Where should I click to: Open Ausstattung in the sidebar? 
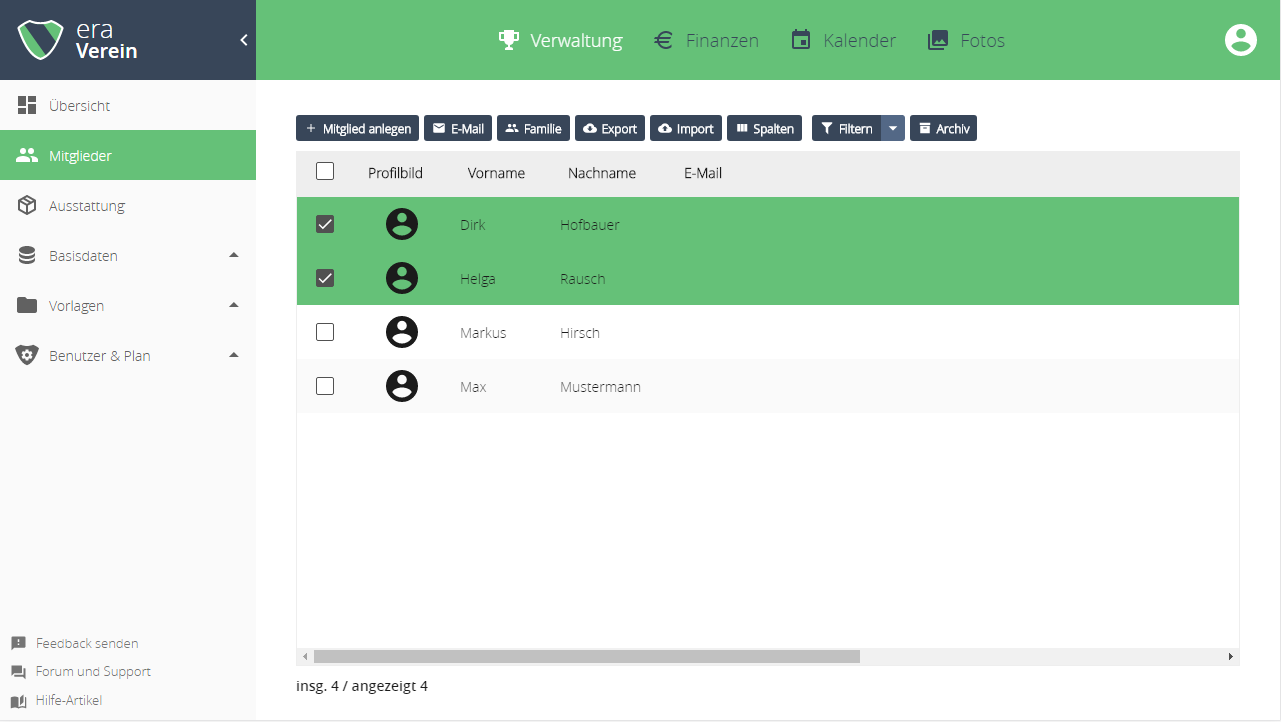128,205
